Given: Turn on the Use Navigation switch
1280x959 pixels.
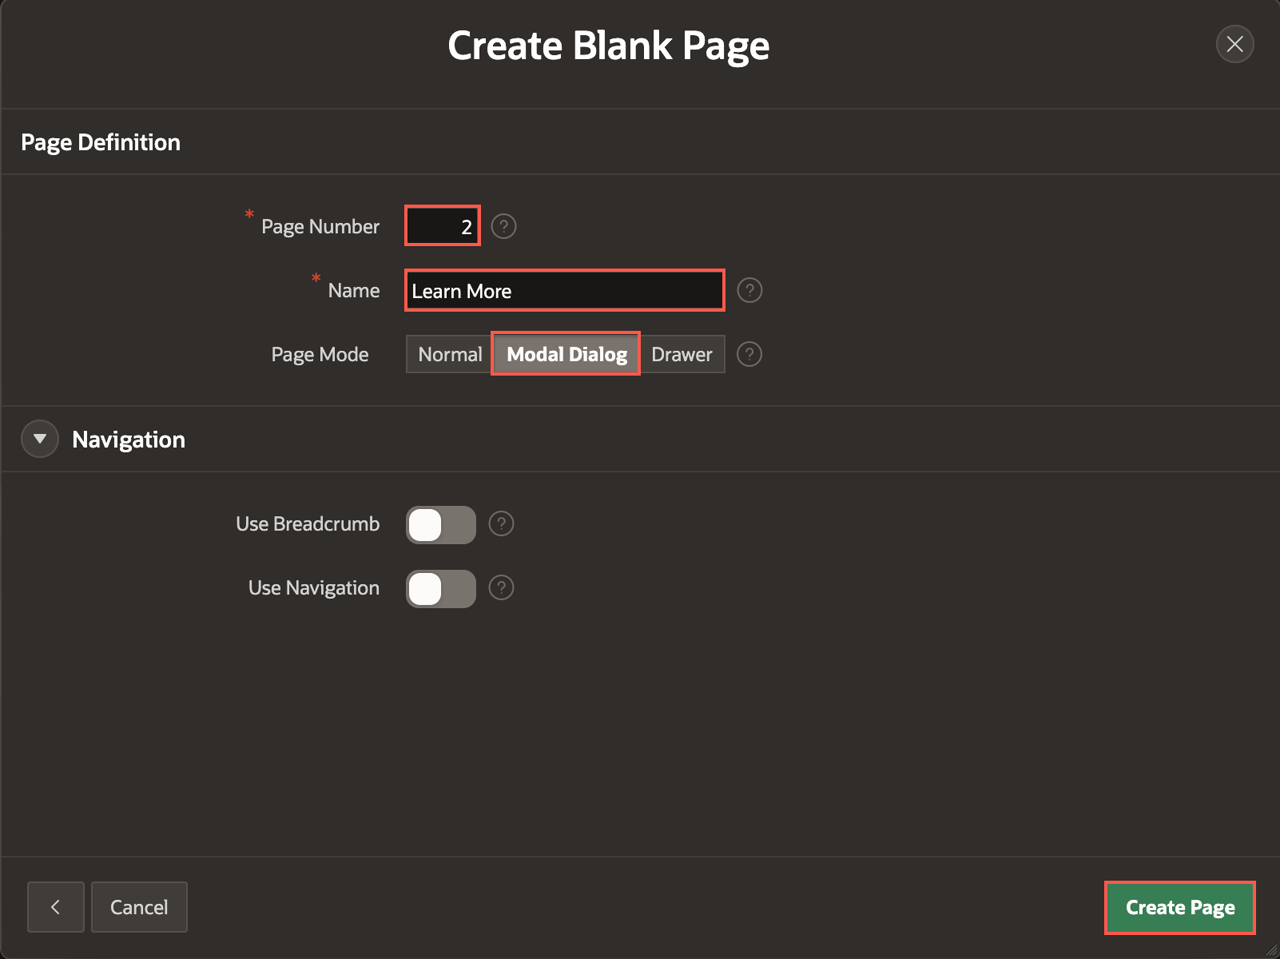Looking at the screenshot, I should (441, 589).
